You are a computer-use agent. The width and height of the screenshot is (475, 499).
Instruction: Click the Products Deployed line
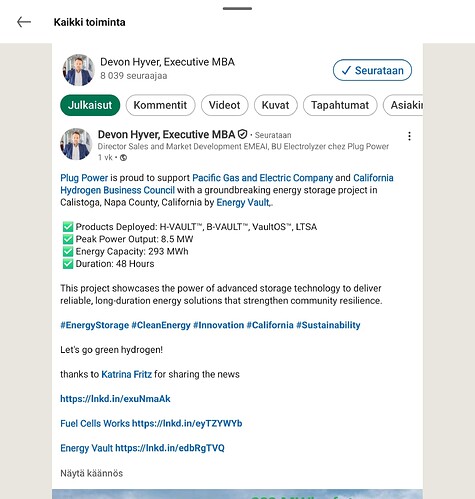tap(190, 227)
